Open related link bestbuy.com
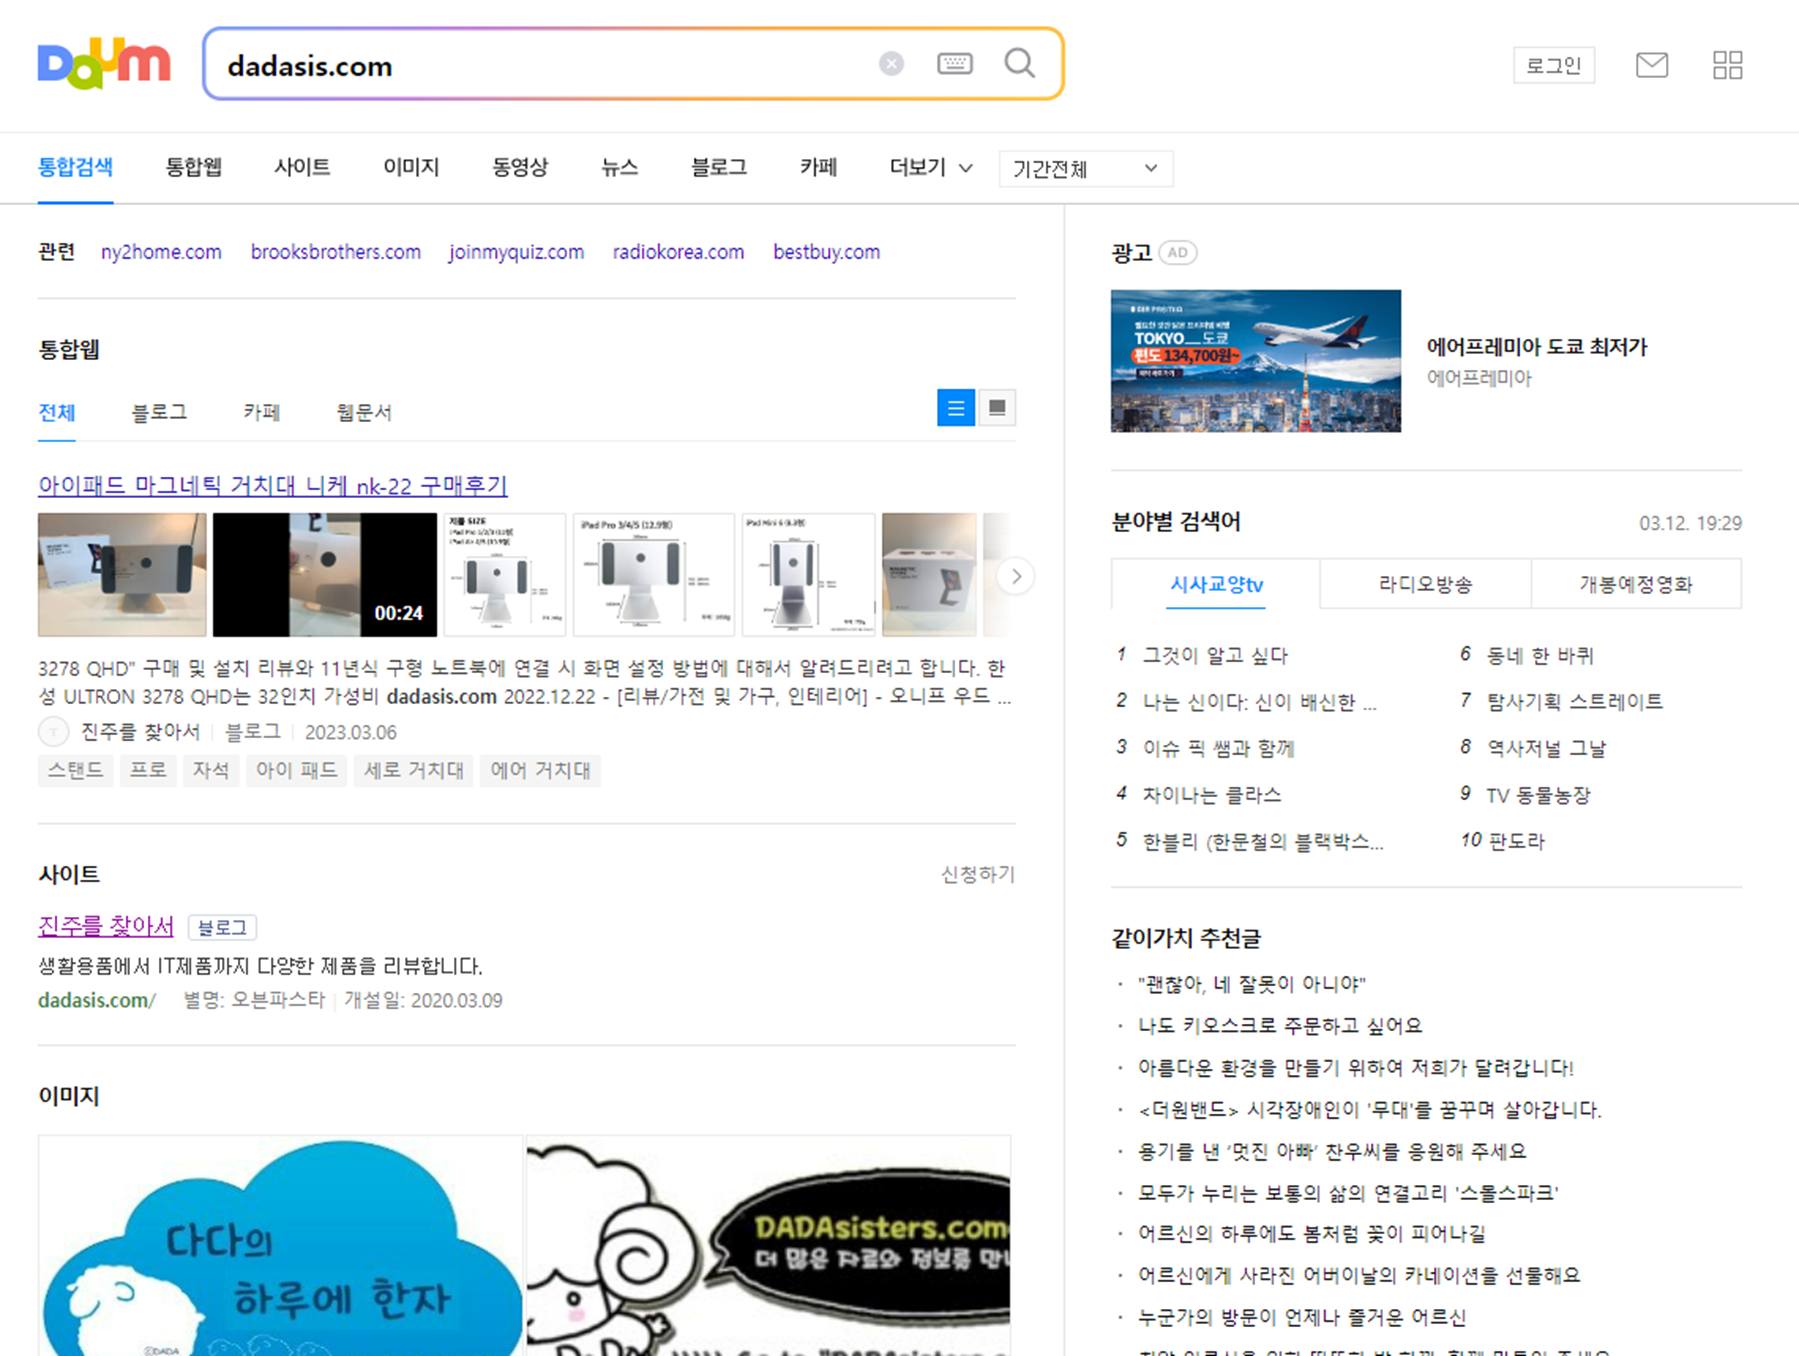 tap(826, 252)
